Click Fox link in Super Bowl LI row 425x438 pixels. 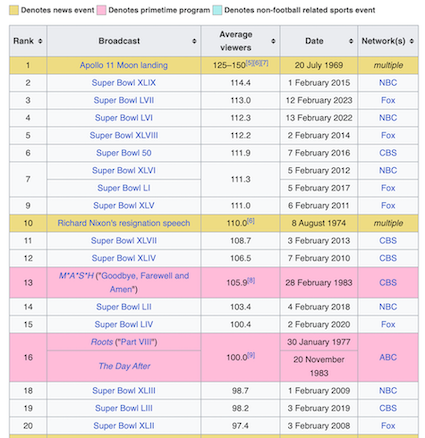[388, 188]
